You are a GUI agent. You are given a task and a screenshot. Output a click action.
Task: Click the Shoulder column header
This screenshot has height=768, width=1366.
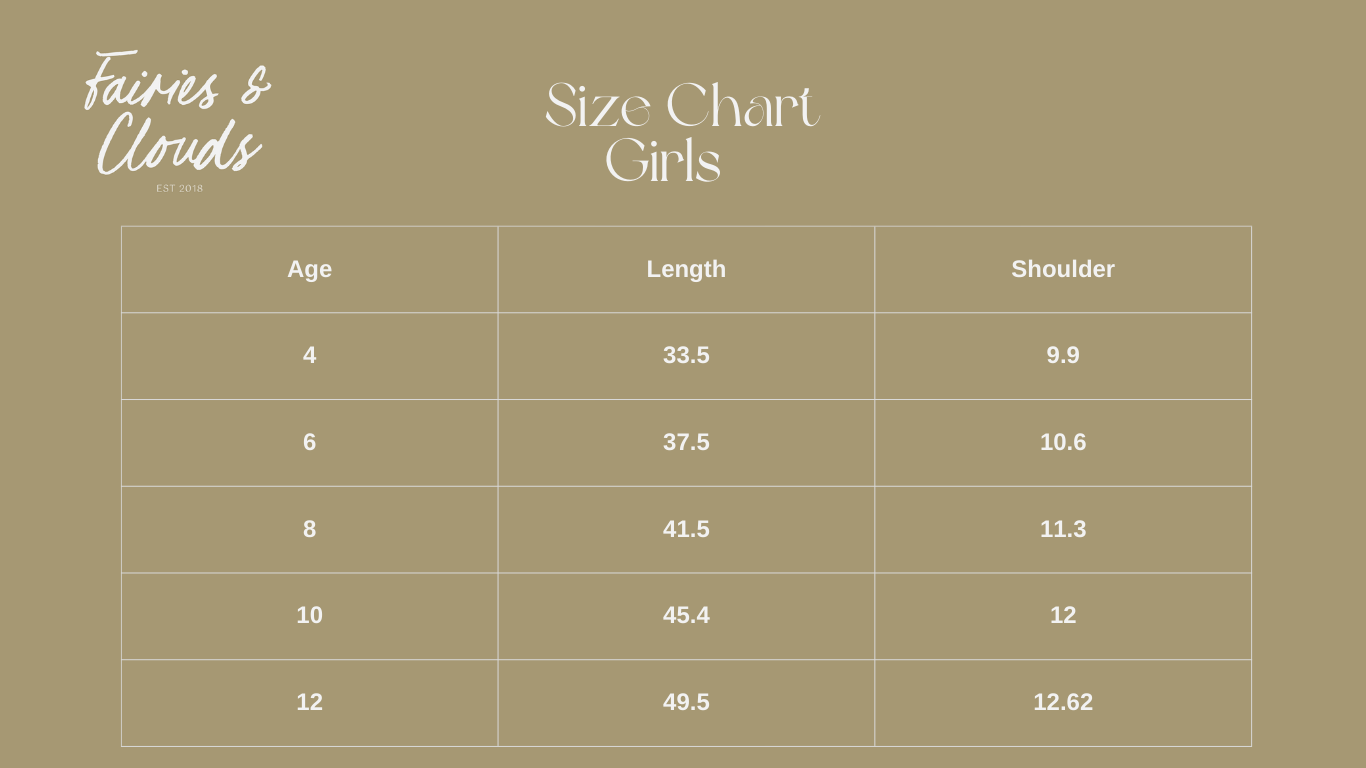point(1062,269)
